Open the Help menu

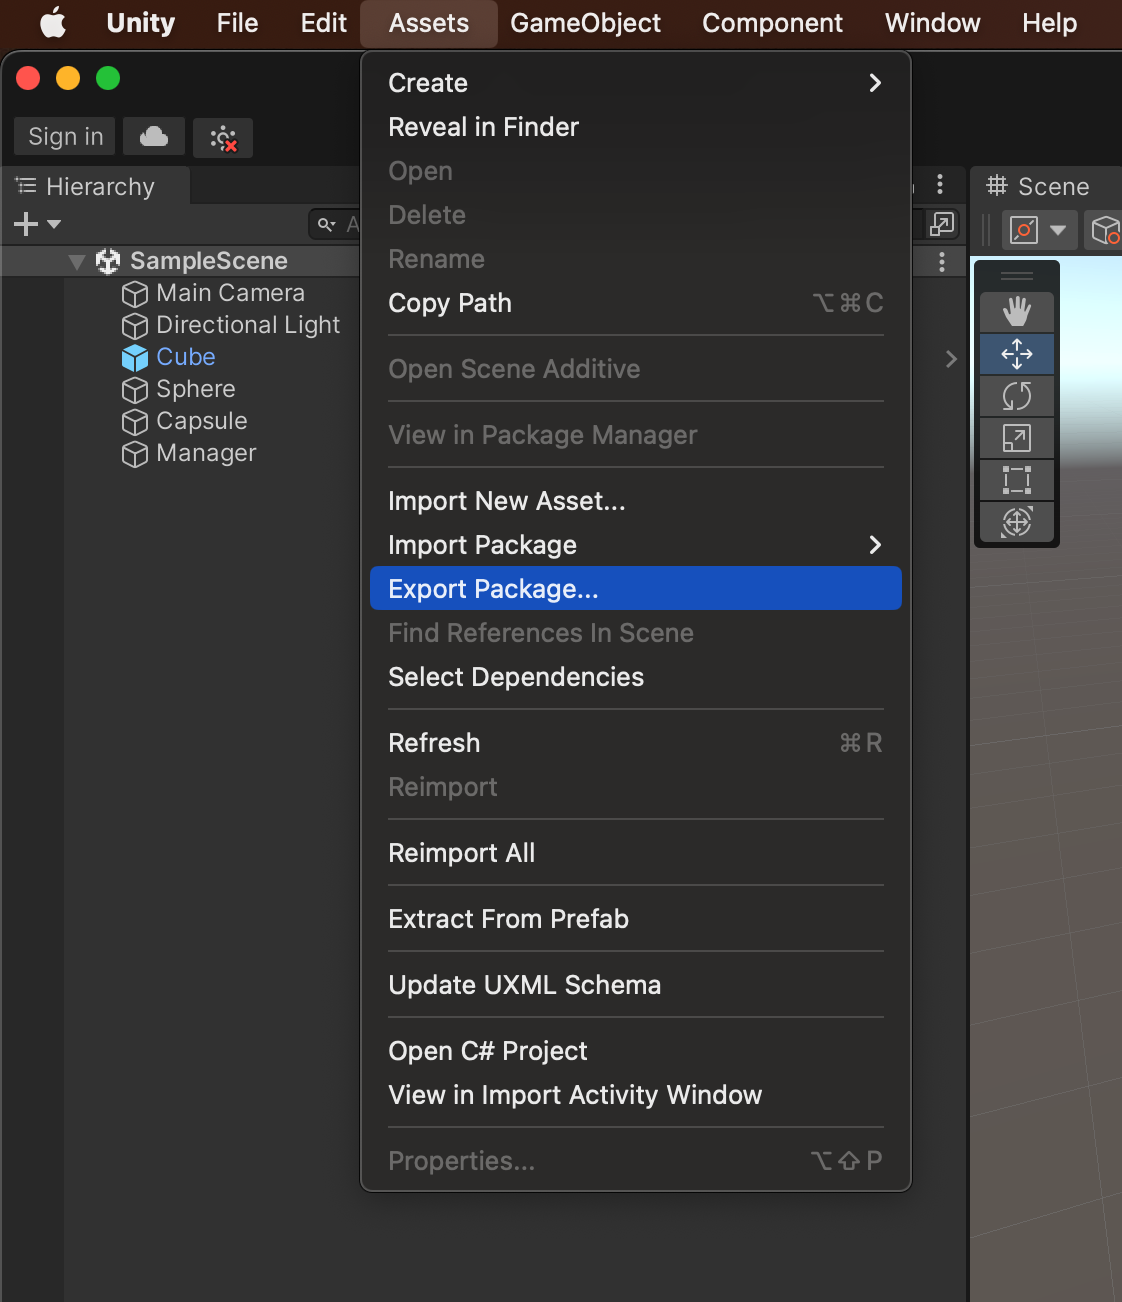pos(1049,23)
